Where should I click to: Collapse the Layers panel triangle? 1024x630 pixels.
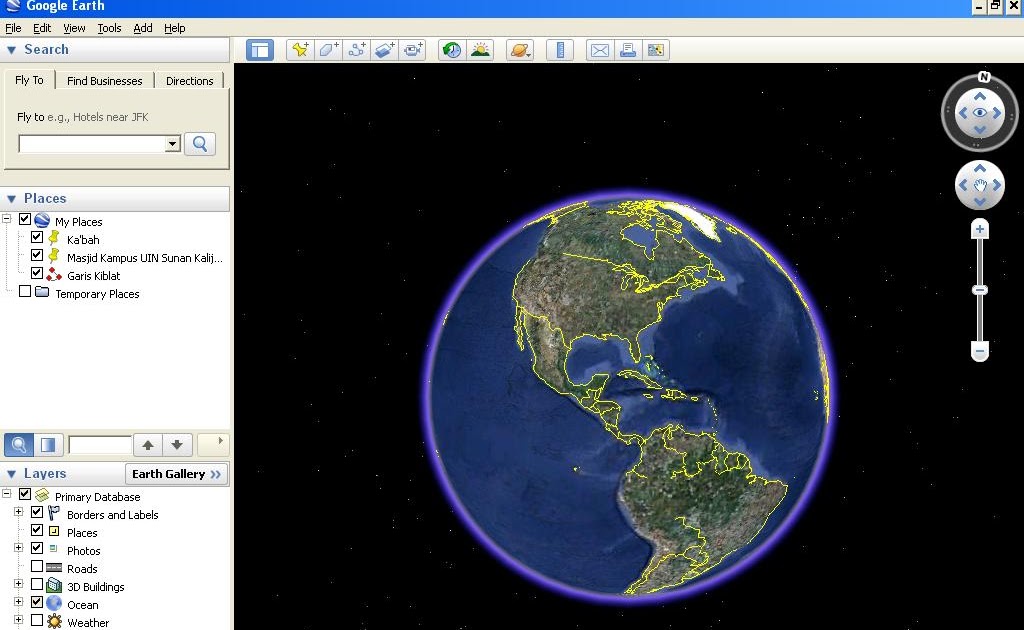pyautogui.click(x=11, y=474)
